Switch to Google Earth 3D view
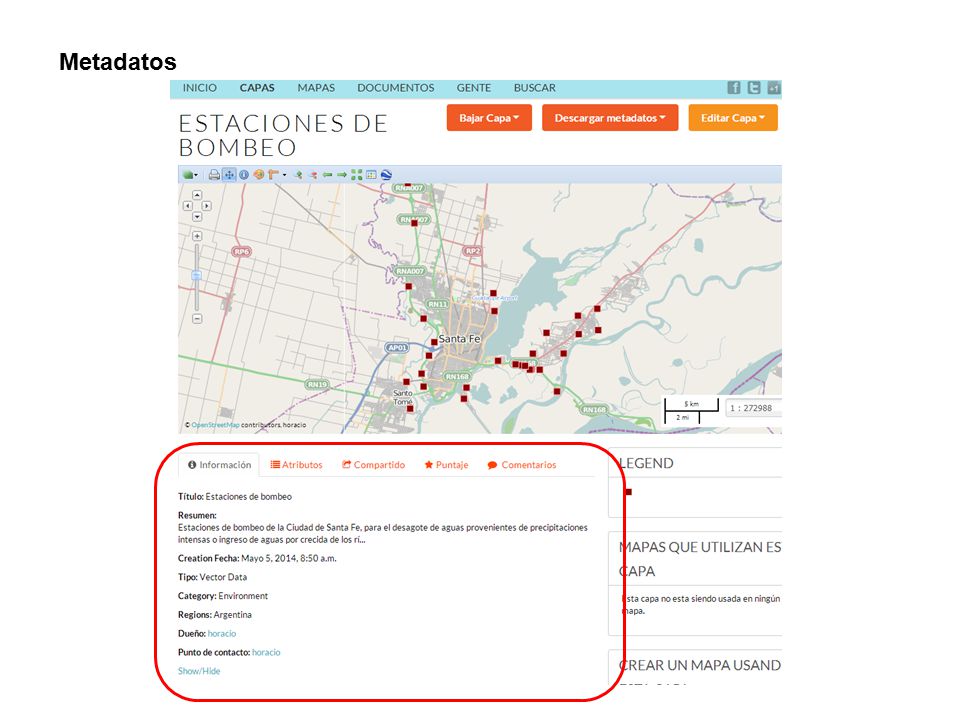 pos(386,175)
